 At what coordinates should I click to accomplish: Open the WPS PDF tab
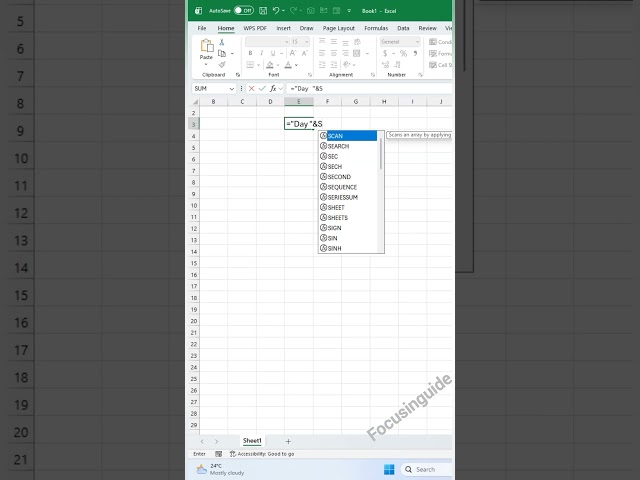pyautogui.click(x=255, y=28)
